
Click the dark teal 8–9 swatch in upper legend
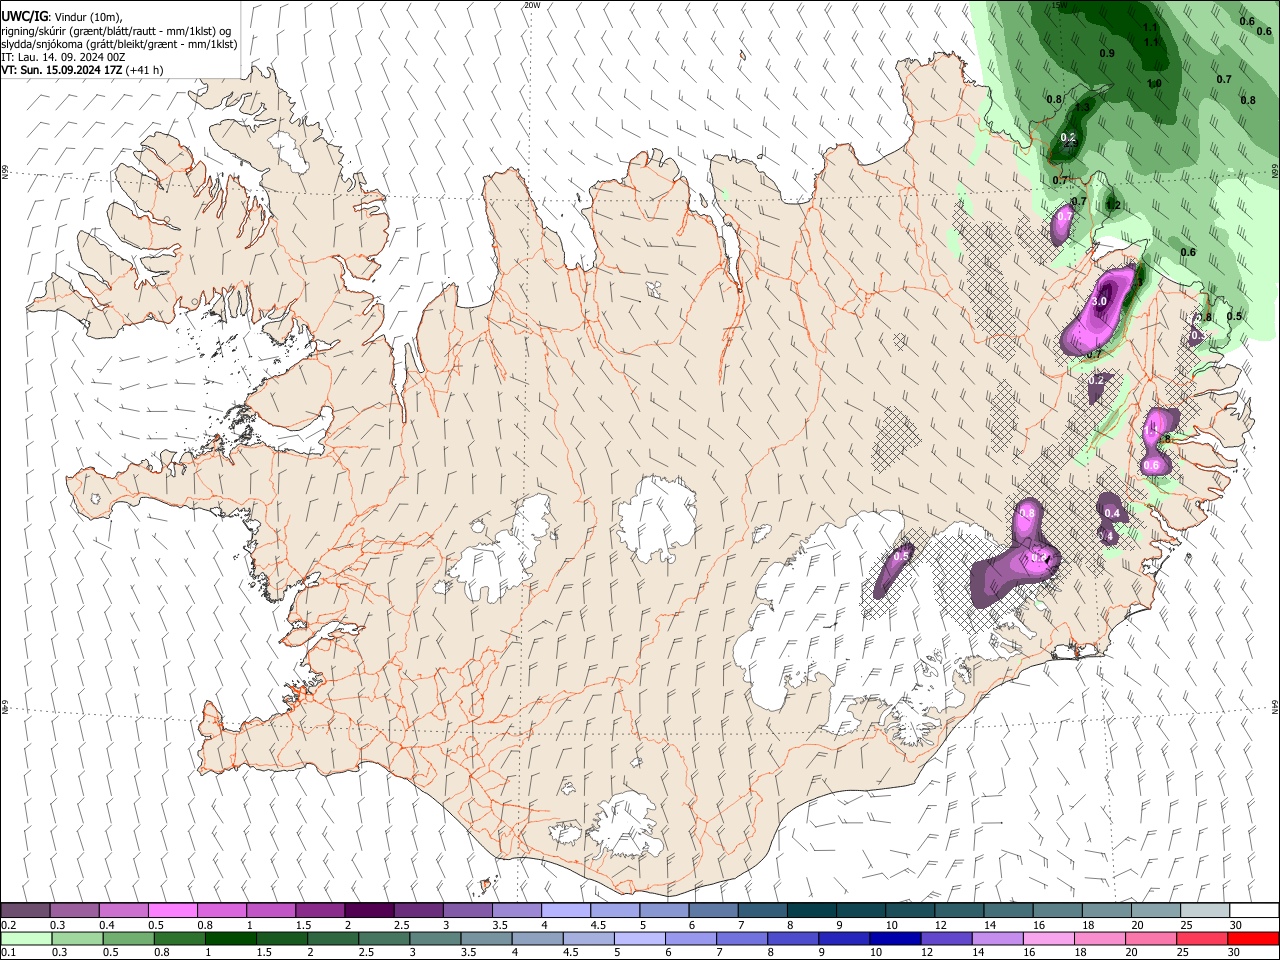[x=810, y=911]
